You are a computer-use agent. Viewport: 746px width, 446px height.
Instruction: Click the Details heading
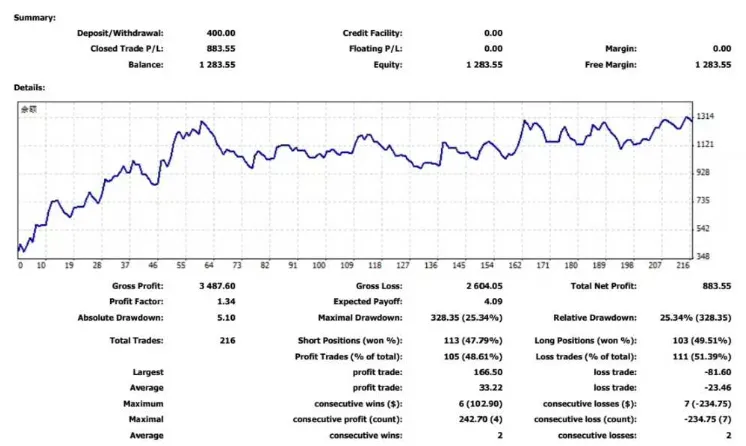point(30,87)
